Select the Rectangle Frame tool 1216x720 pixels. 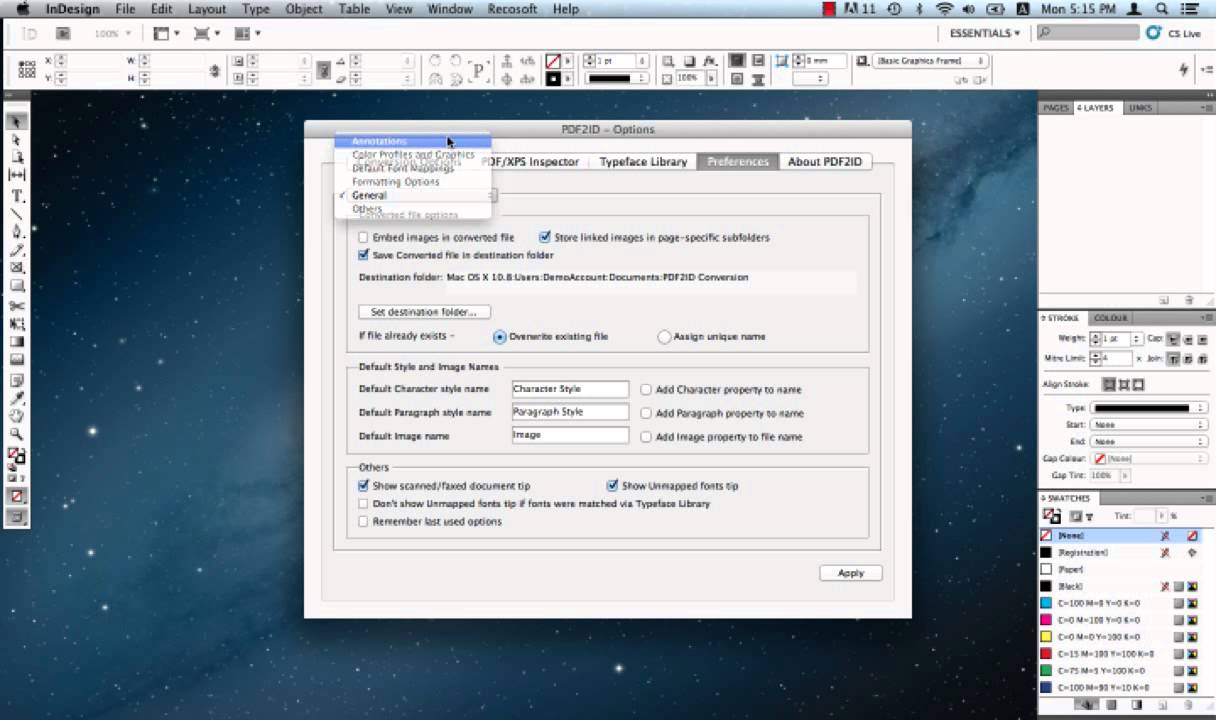16,268
